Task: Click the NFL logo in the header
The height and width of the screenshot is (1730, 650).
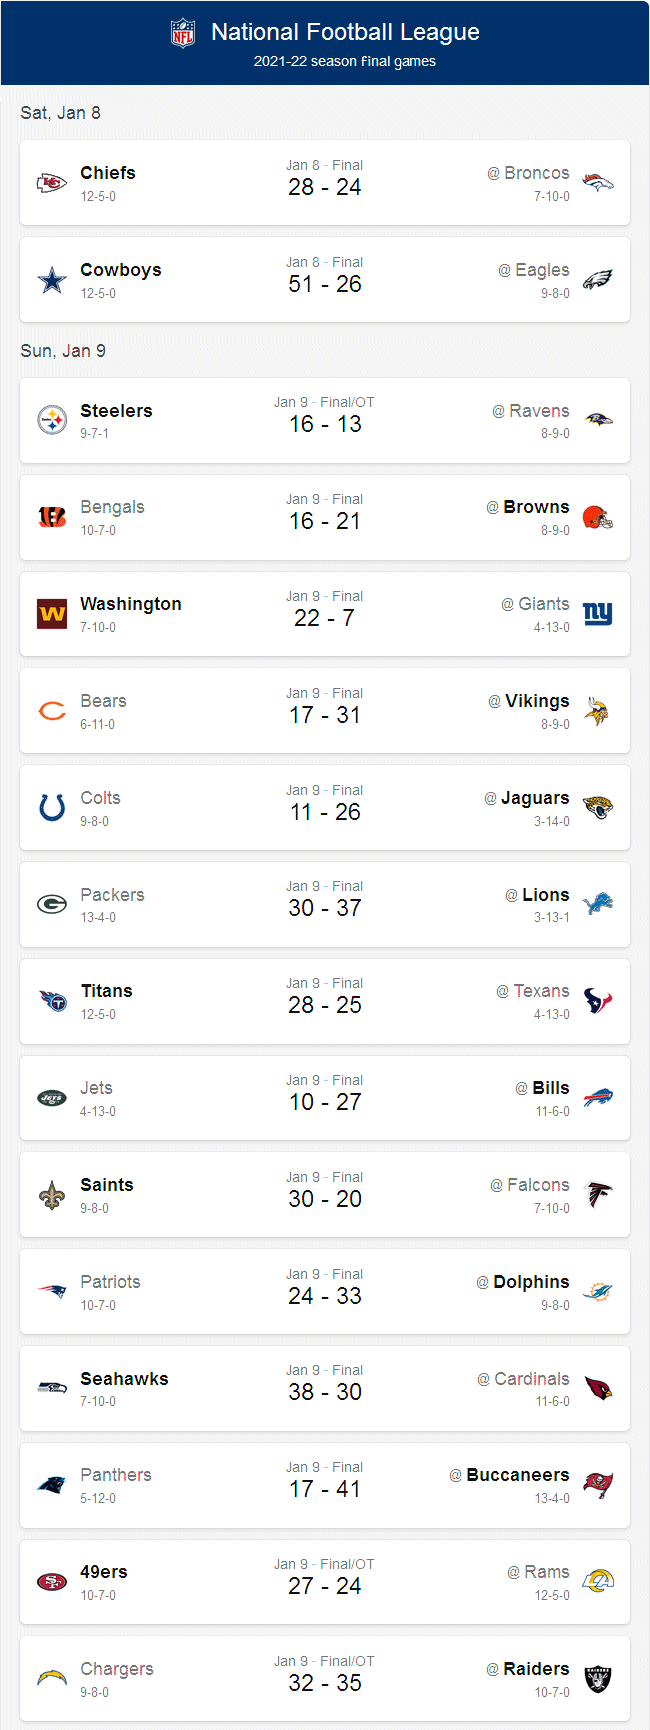Action: tap(181, 31)
